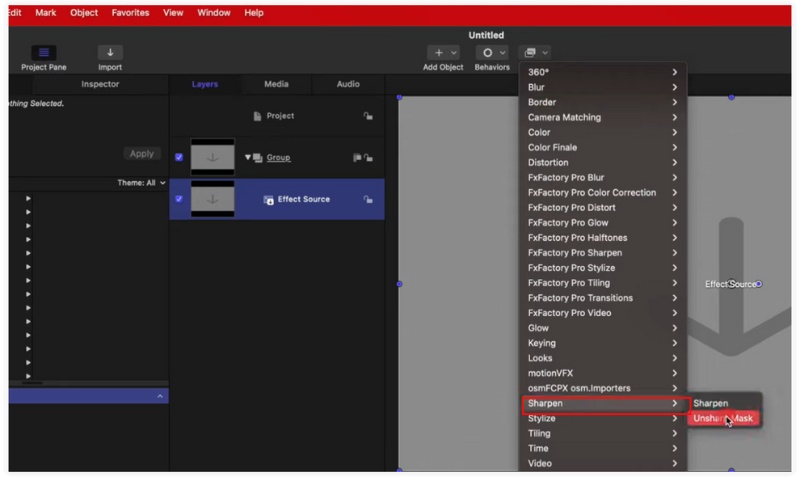Click the Import arrow icon
Screen dimensions: 800x477
110,53
